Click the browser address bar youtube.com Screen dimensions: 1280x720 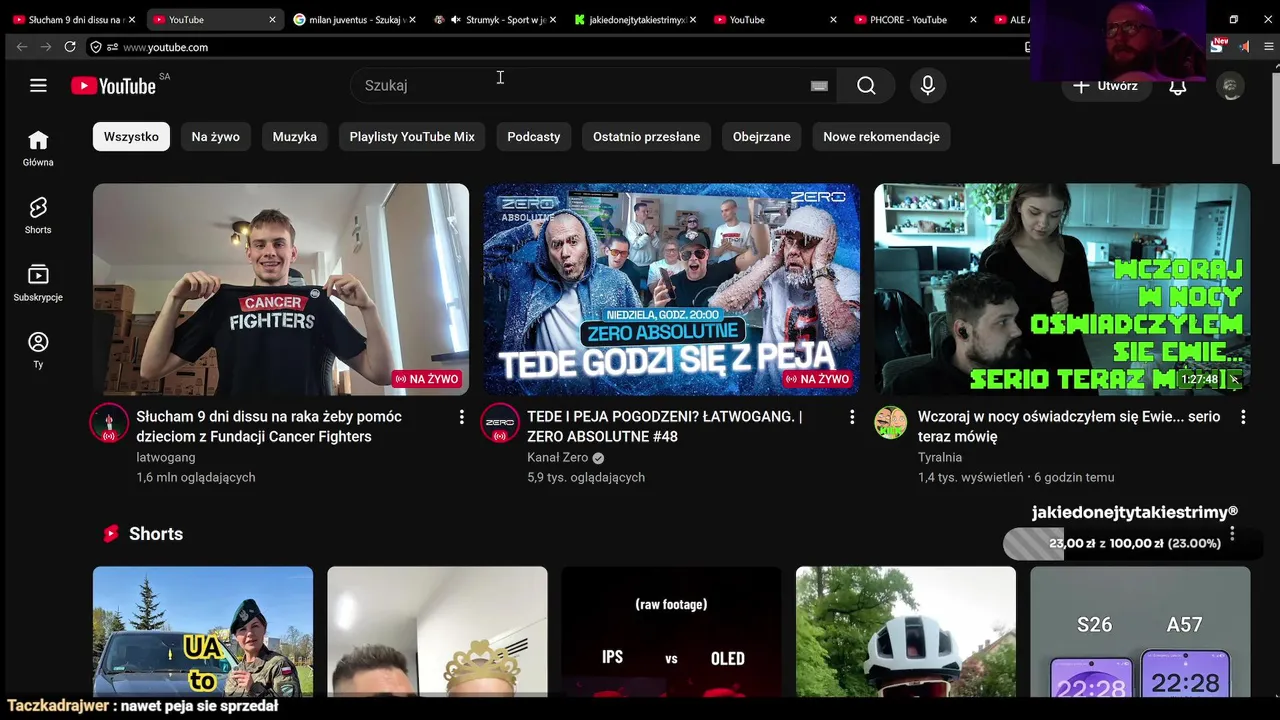coord(560,47)
